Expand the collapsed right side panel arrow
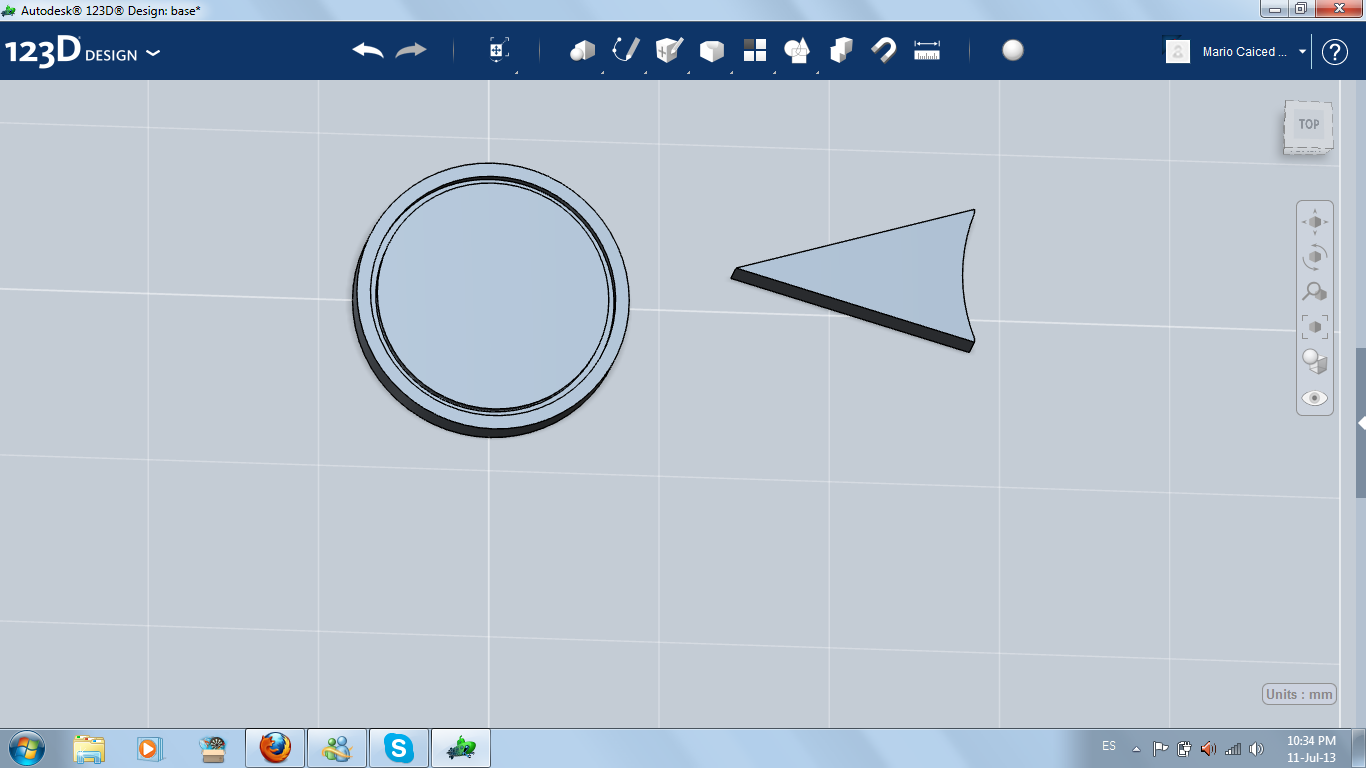 pyautogui.click(x=1361, y=423)
